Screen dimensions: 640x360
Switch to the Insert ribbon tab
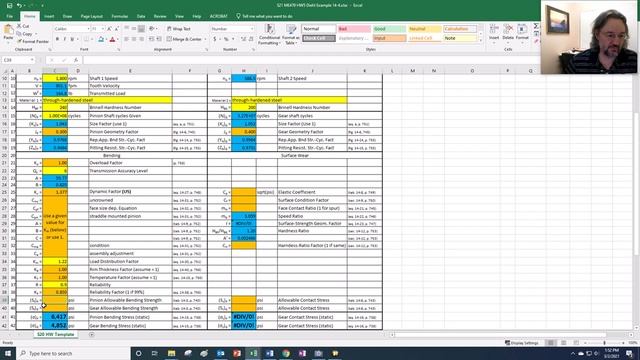(x=49, y=16)
